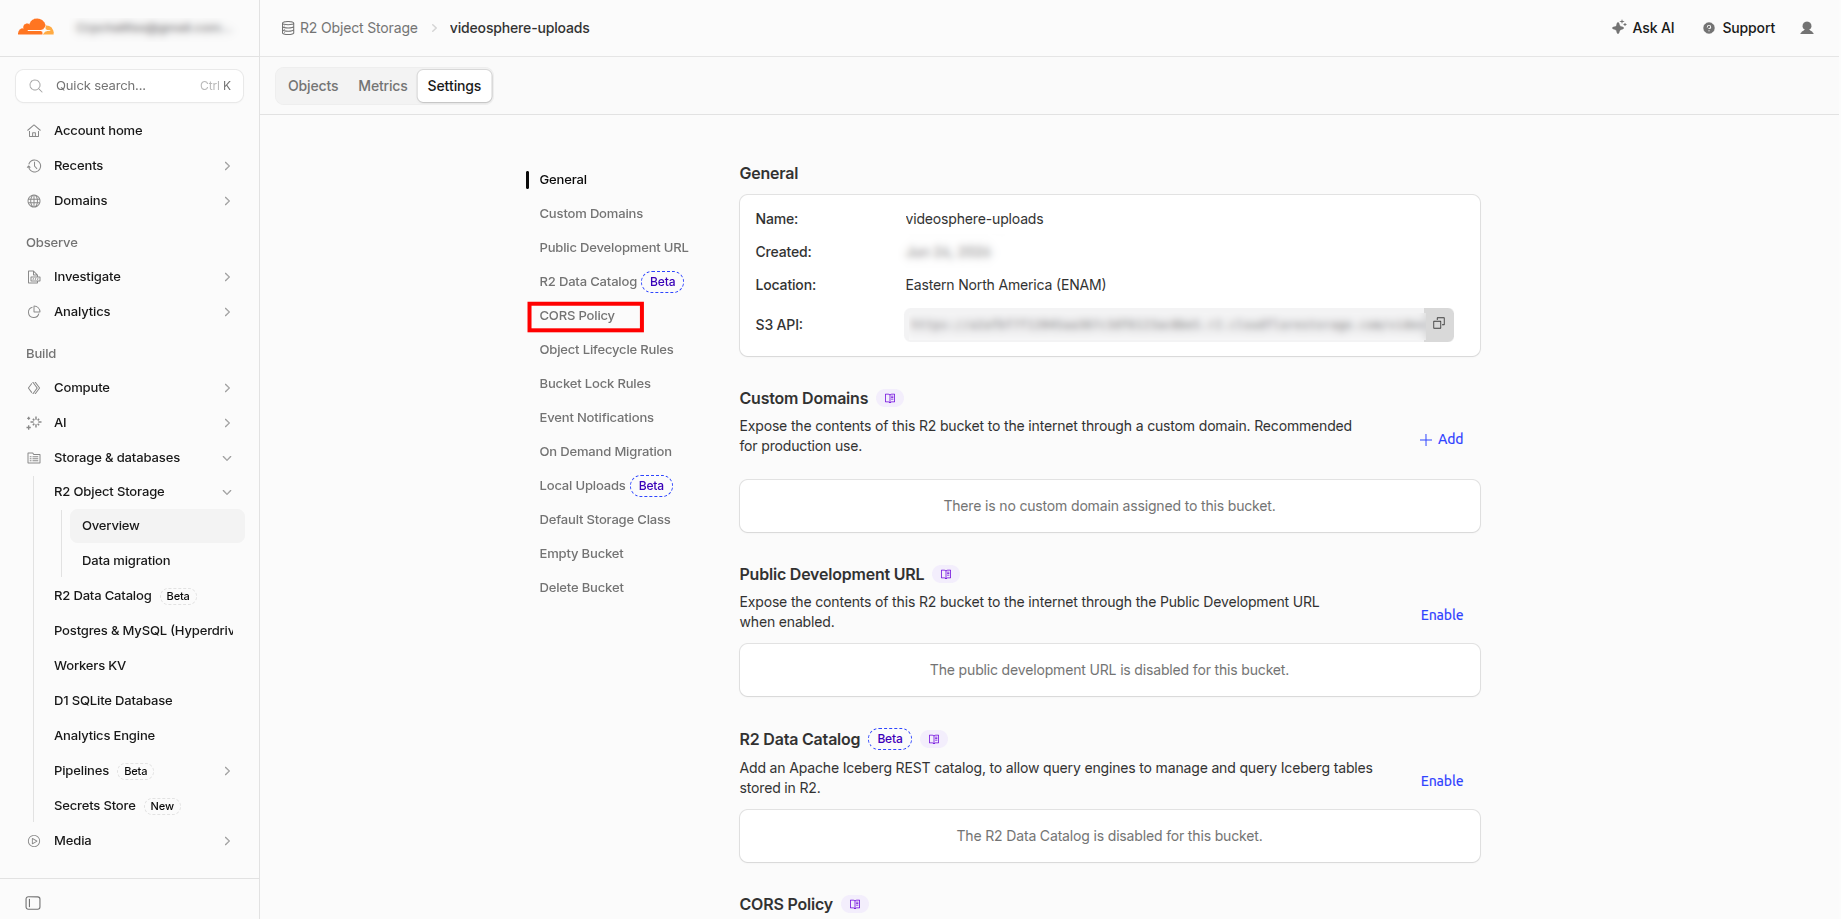Focus the Quick search field
The width and height of the screenshot is (1841, 919).
pyautogui.click(x=129, y=86)
